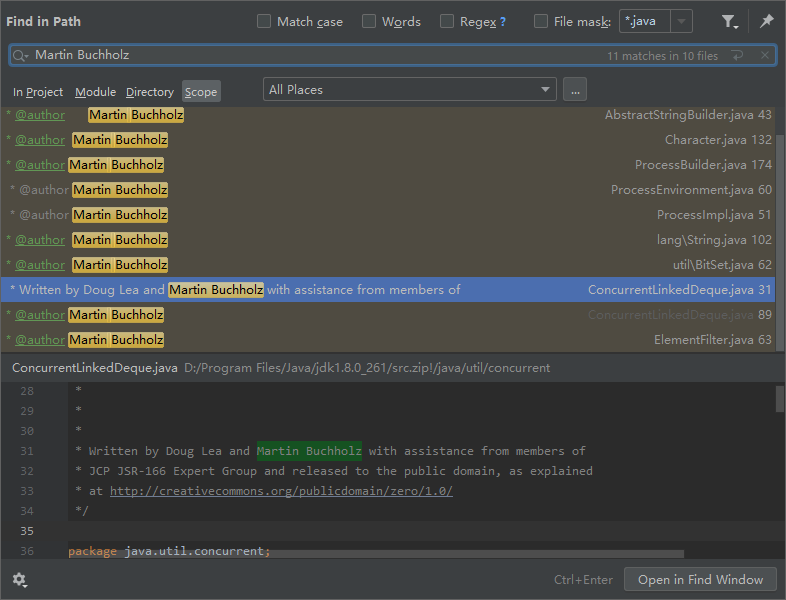Image resolution: width=786 pixels, height=600 pixels.
Task: Open Regex help question mark
Action: coord(503,22)
